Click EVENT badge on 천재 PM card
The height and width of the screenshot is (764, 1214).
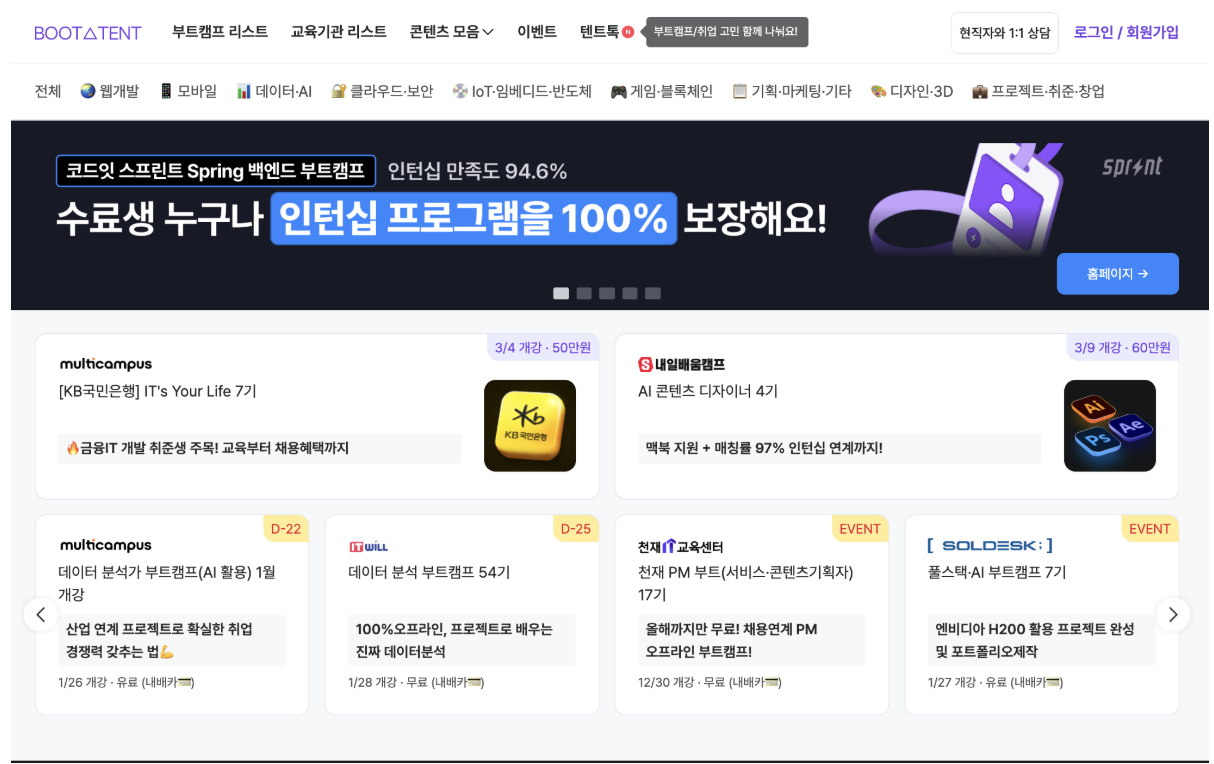point(860,528)
